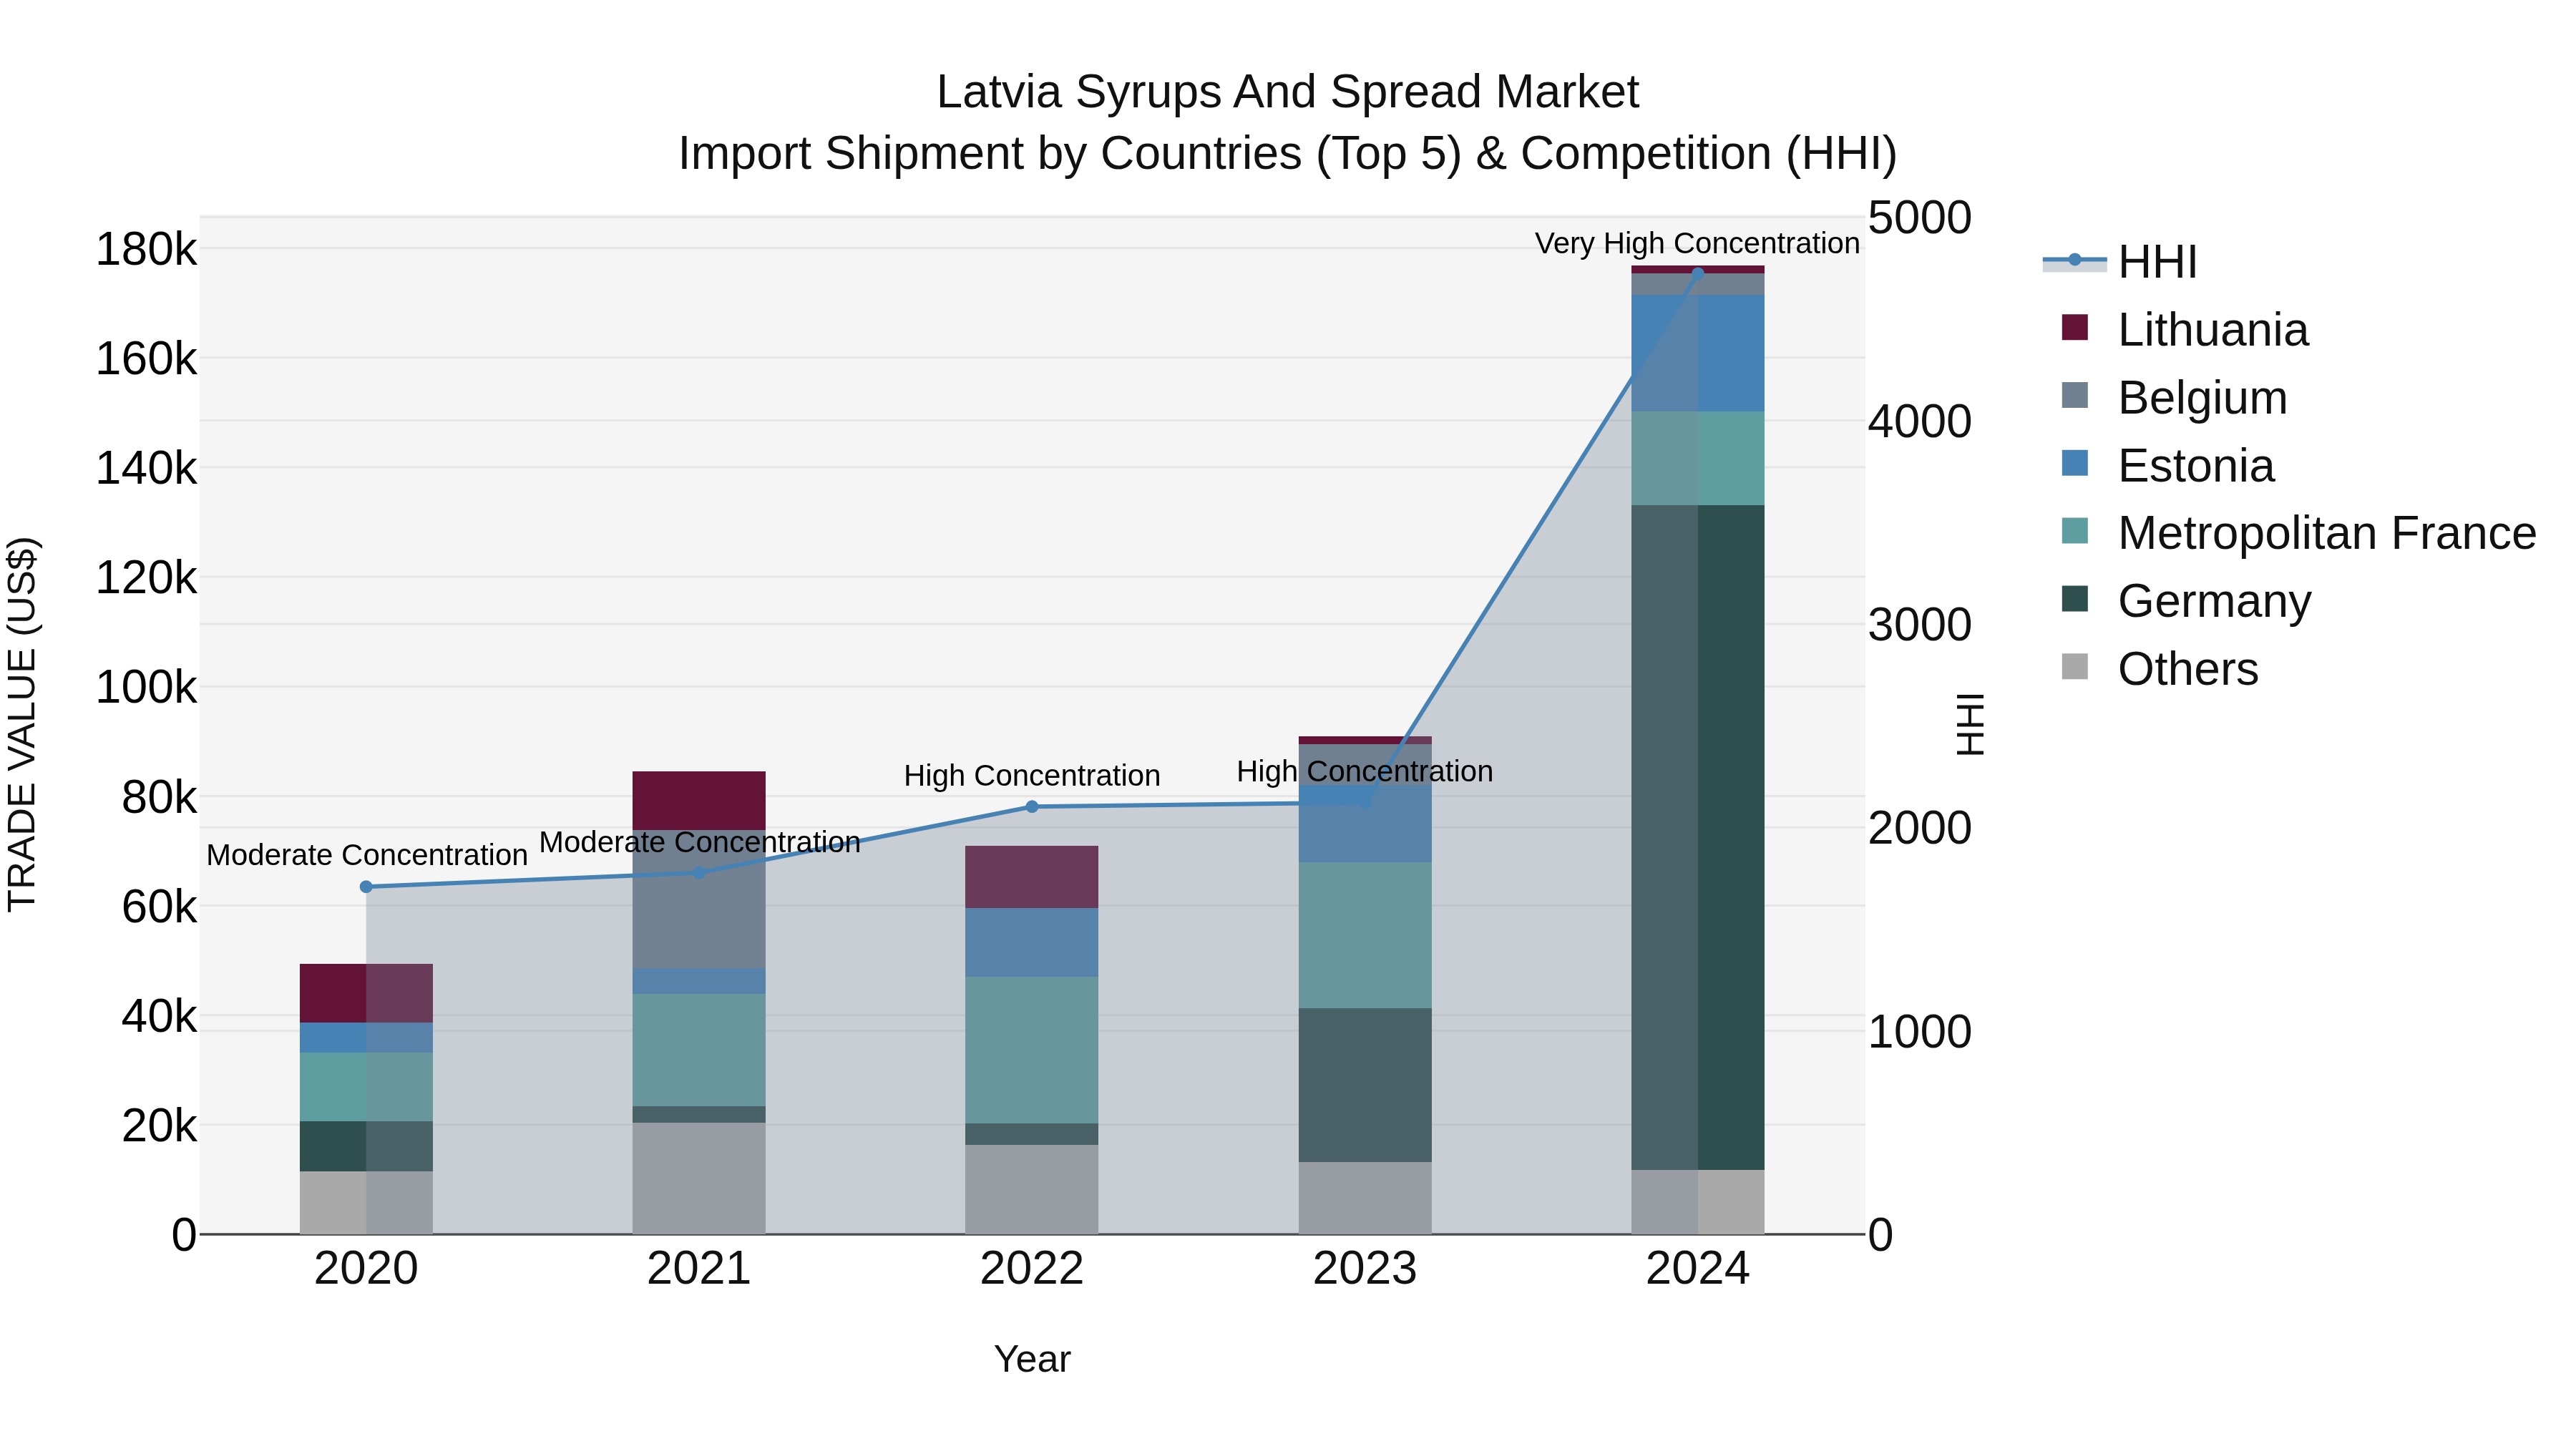This screenshot has height=1449, width=2576.
Task: Click the HHI right axis title
Action: [x=1969, y=724]
